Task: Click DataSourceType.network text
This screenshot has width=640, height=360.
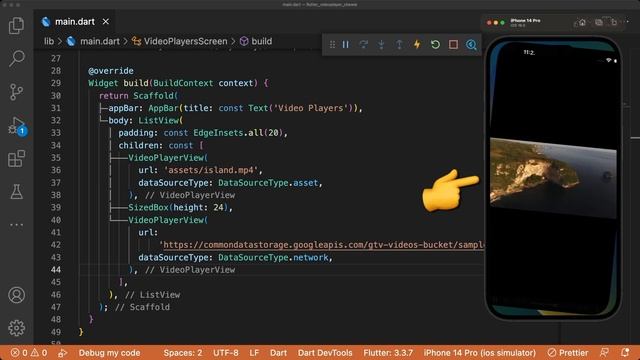Action: (273, 258)
